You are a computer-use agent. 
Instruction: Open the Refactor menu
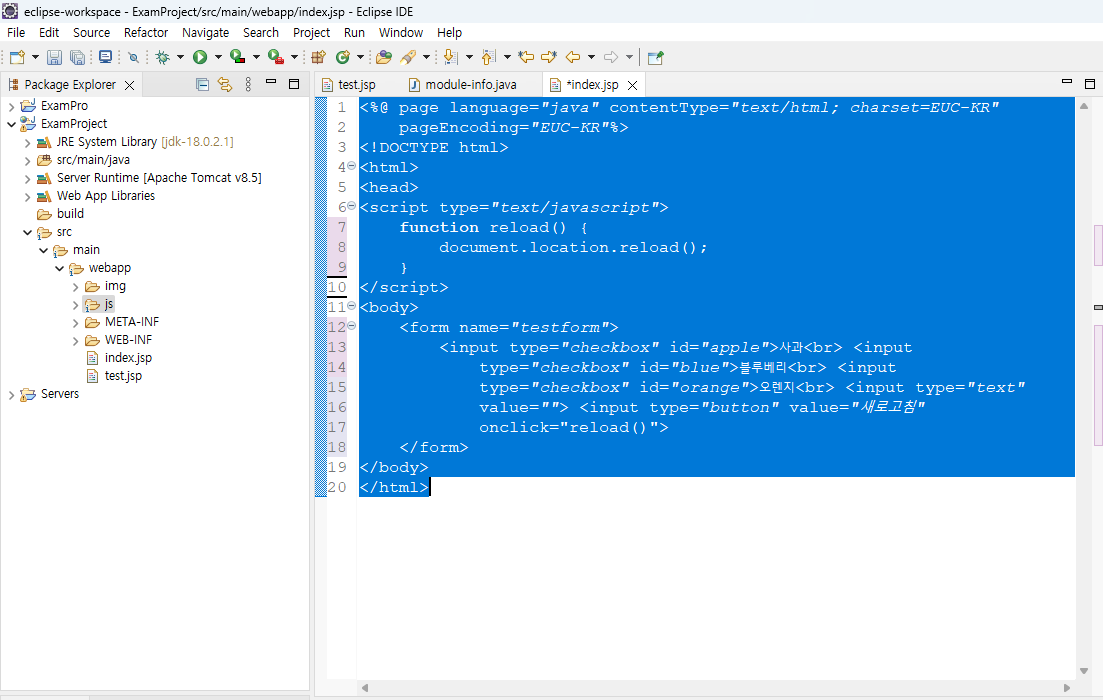click(146, 32)
